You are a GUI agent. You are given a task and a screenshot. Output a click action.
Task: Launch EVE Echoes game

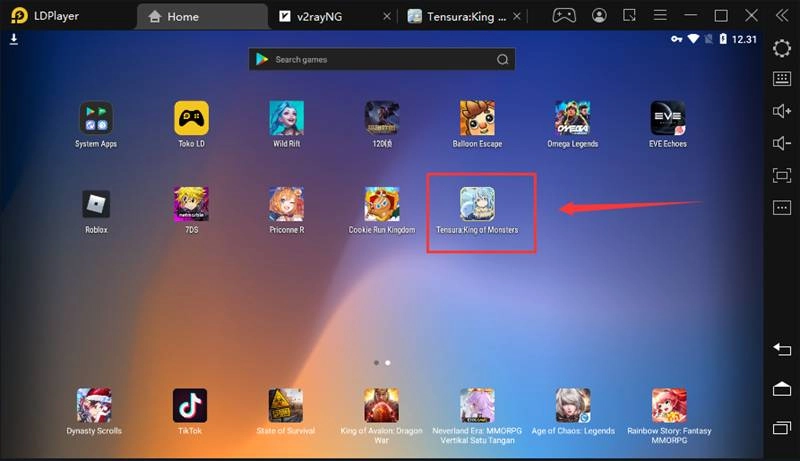pos(667,118)
